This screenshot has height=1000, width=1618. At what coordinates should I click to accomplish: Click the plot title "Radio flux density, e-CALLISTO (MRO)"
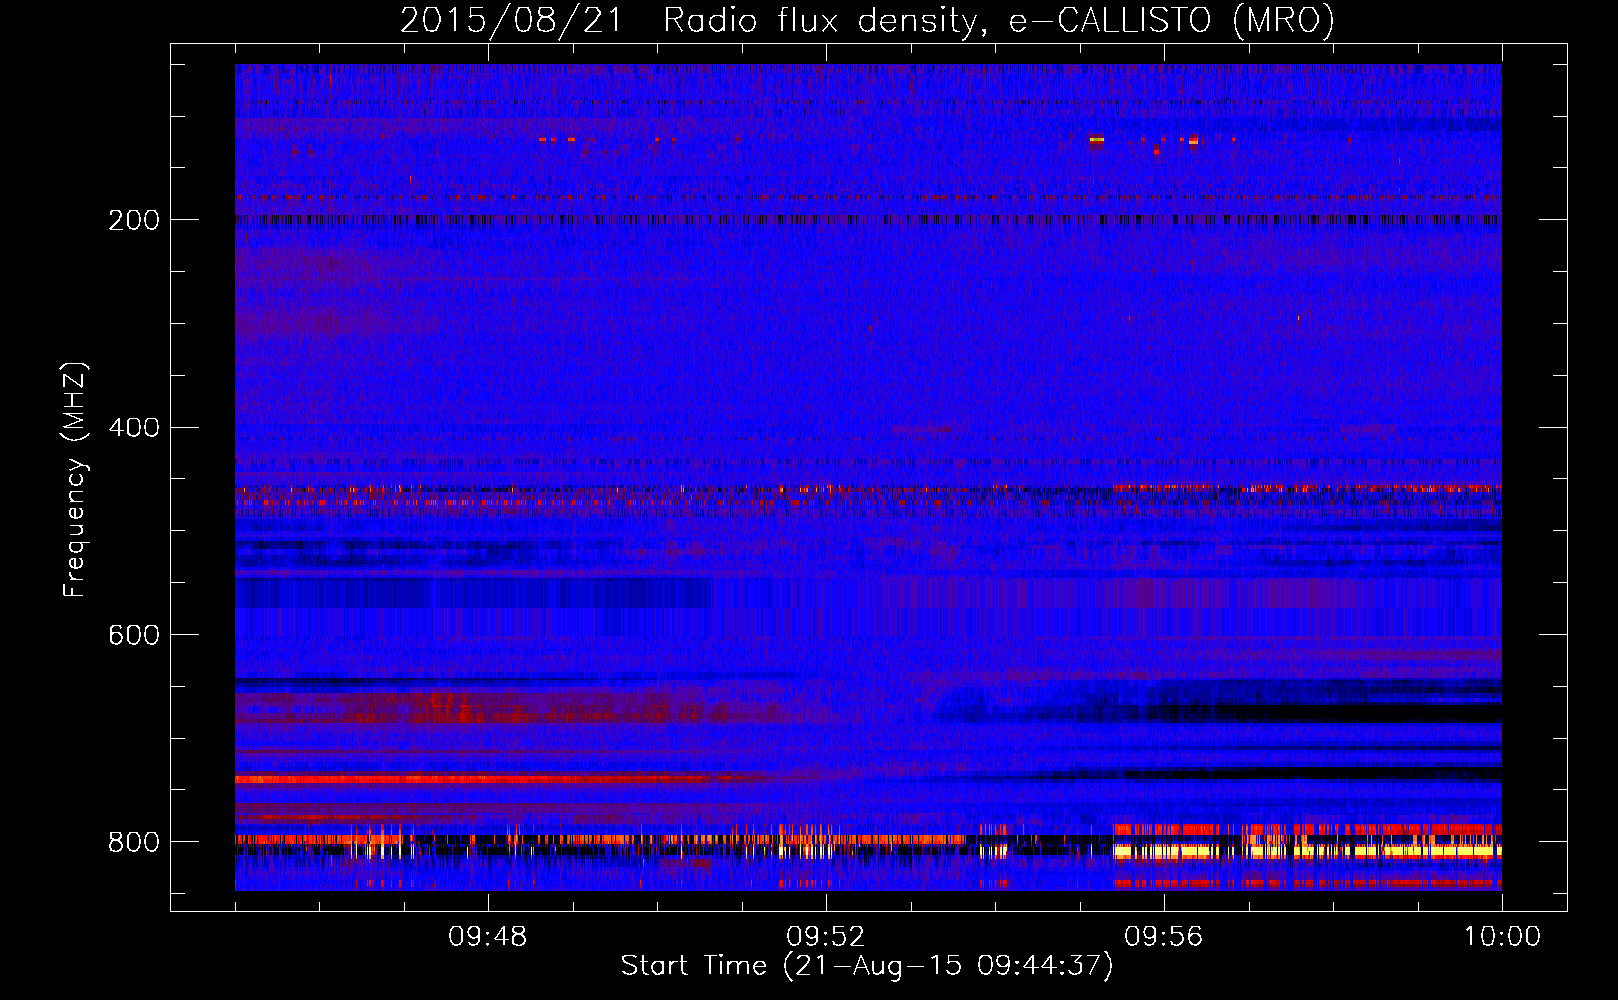click(x=999, y=21)
